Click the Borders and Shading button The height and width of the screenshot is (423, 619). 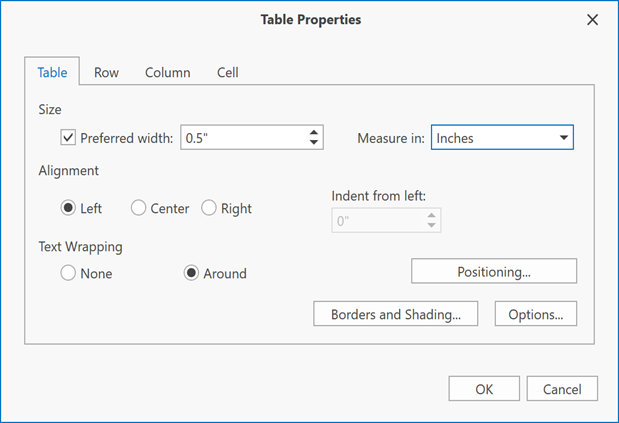pos(396,314)
